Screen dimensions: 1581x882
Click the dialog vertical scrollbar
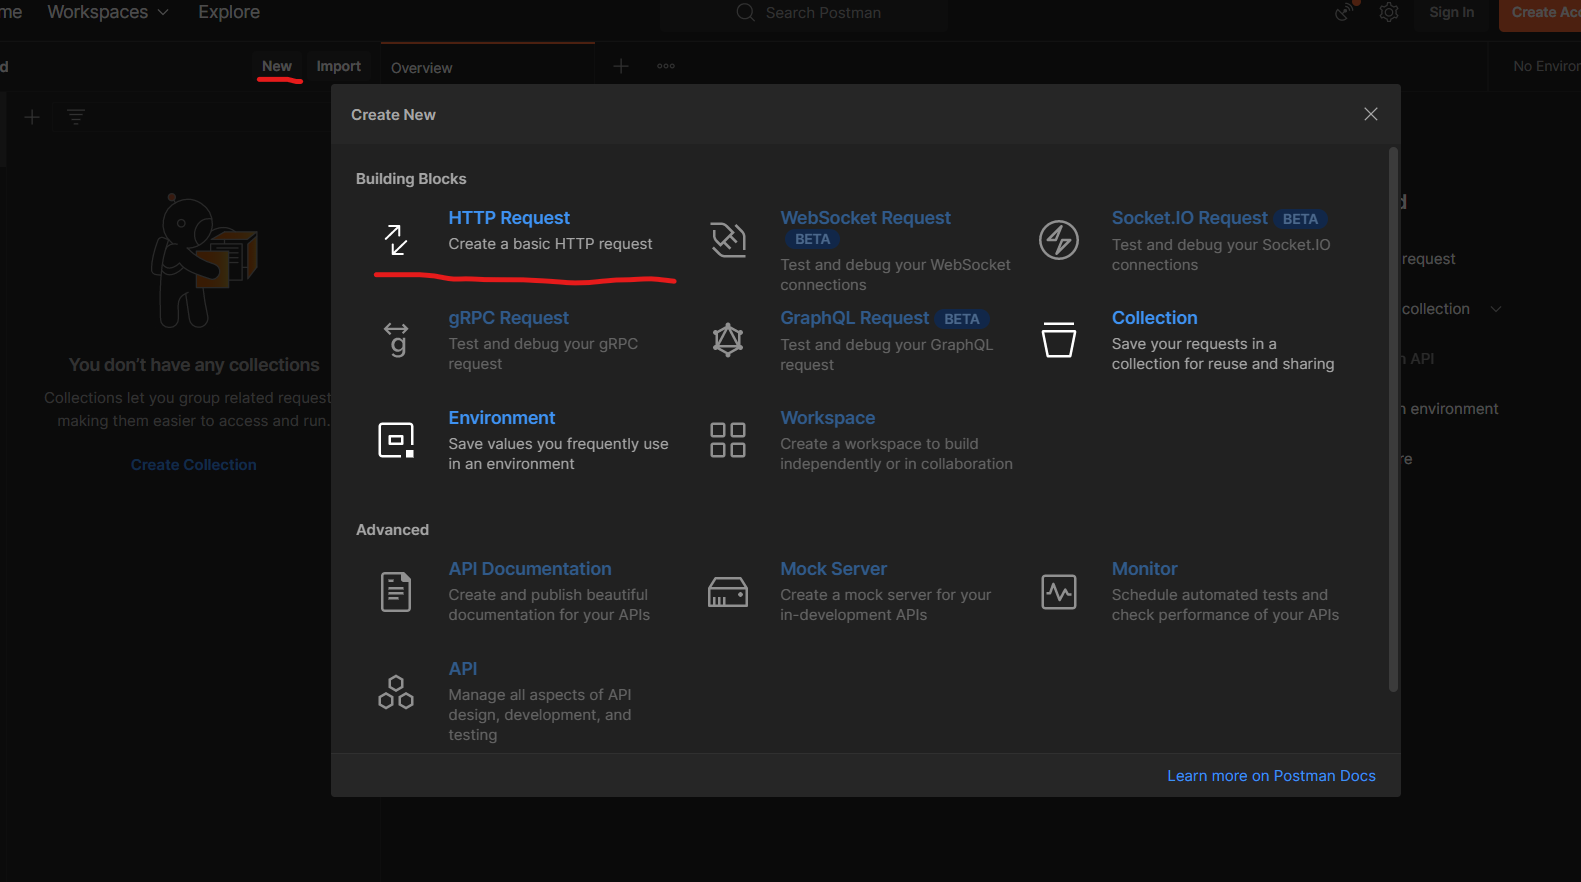(1393, 419)
